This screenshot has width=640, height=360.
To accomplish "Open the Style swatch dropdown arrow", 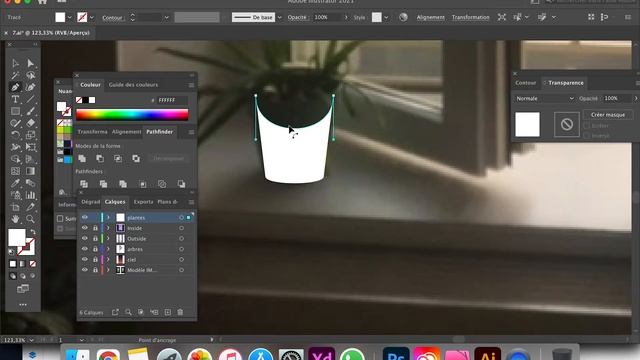I will point(386,18).
